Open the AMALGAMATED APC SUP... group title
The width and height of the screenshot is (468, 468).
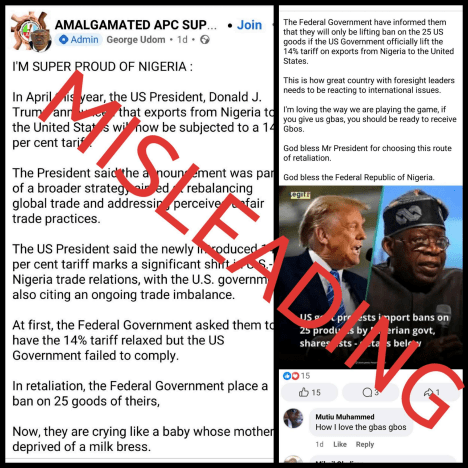[x=136, y=25]
